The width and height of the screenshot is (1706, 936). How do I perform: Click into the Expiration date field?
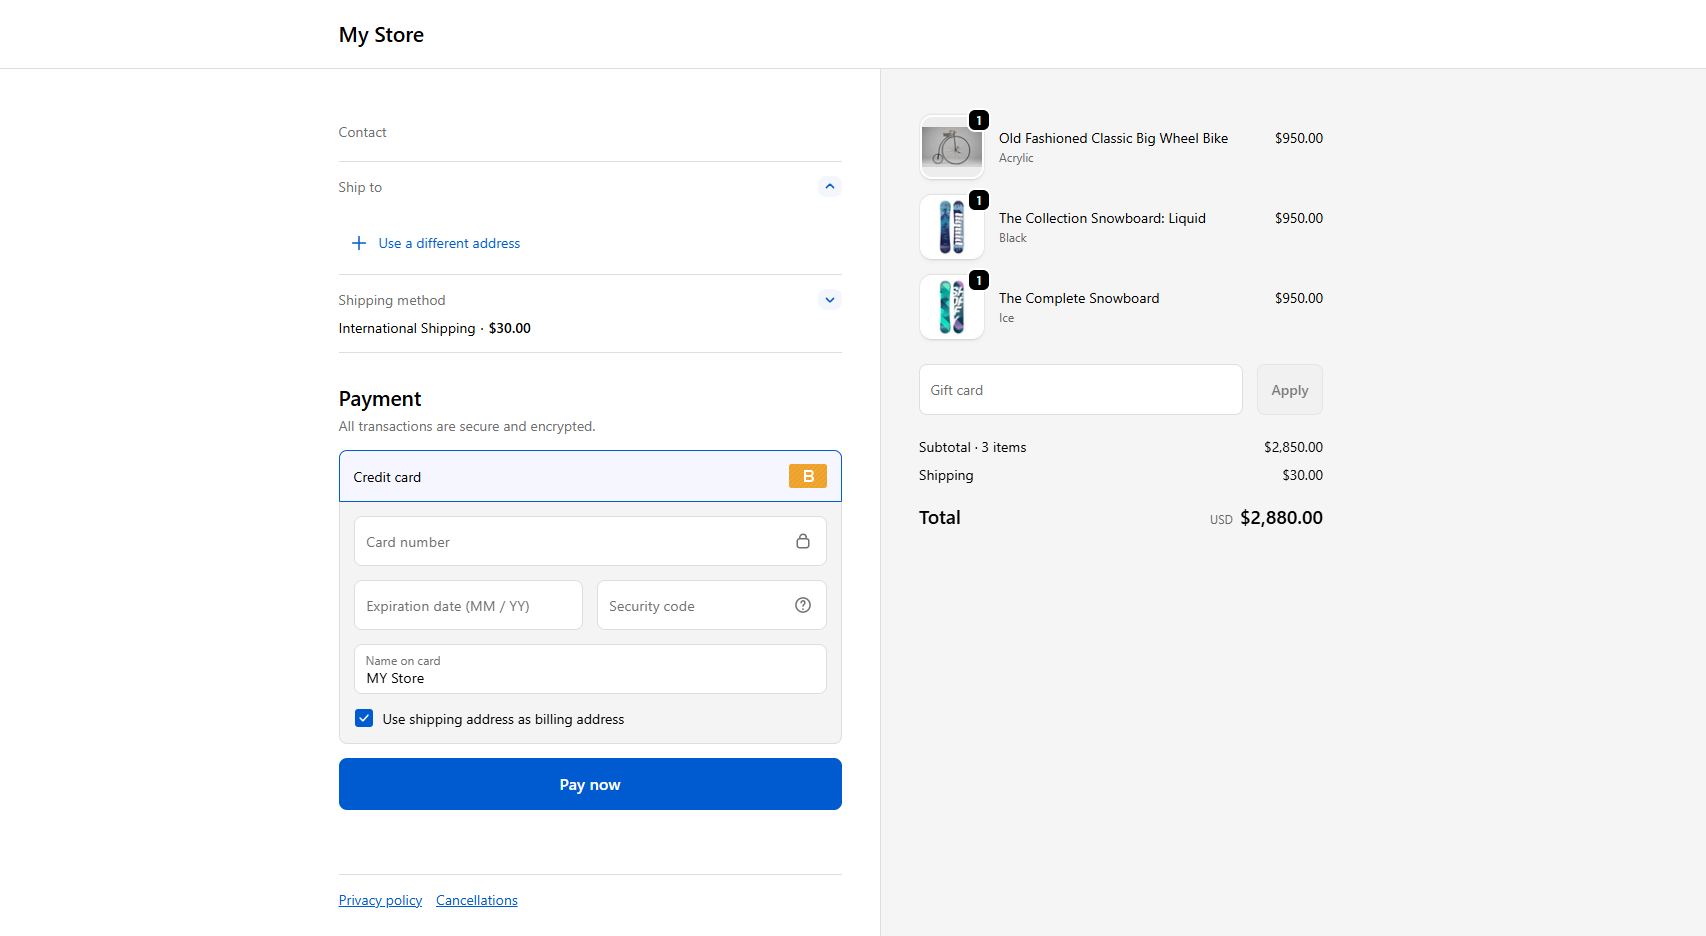pyautogui.click(x=468, y=605)
